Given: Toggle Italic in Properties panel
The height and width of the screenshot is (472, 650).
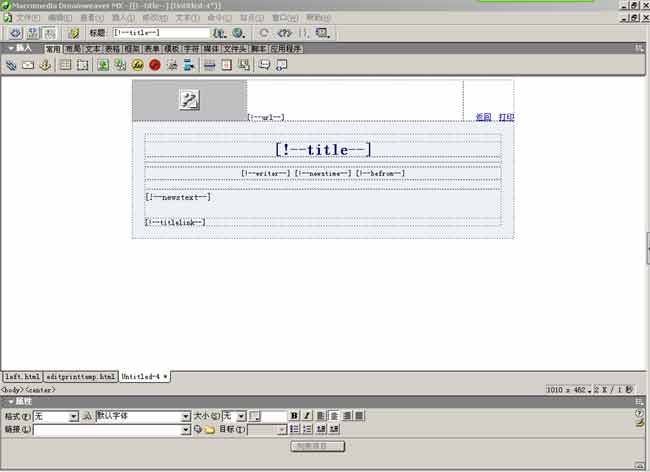Looking at the screenshot, I should [x=307, y=415].
